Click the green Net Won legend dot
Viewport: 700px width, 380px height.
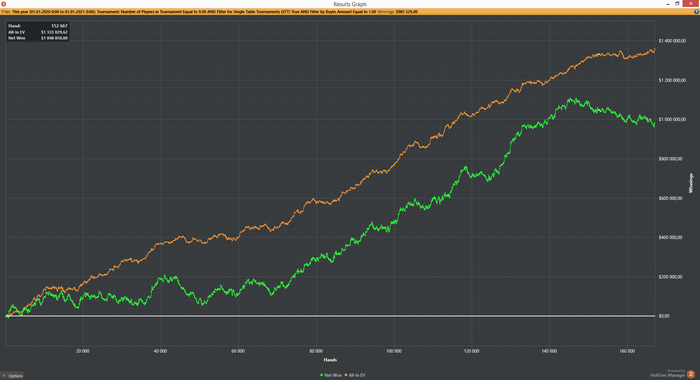[x=322, y=375]
